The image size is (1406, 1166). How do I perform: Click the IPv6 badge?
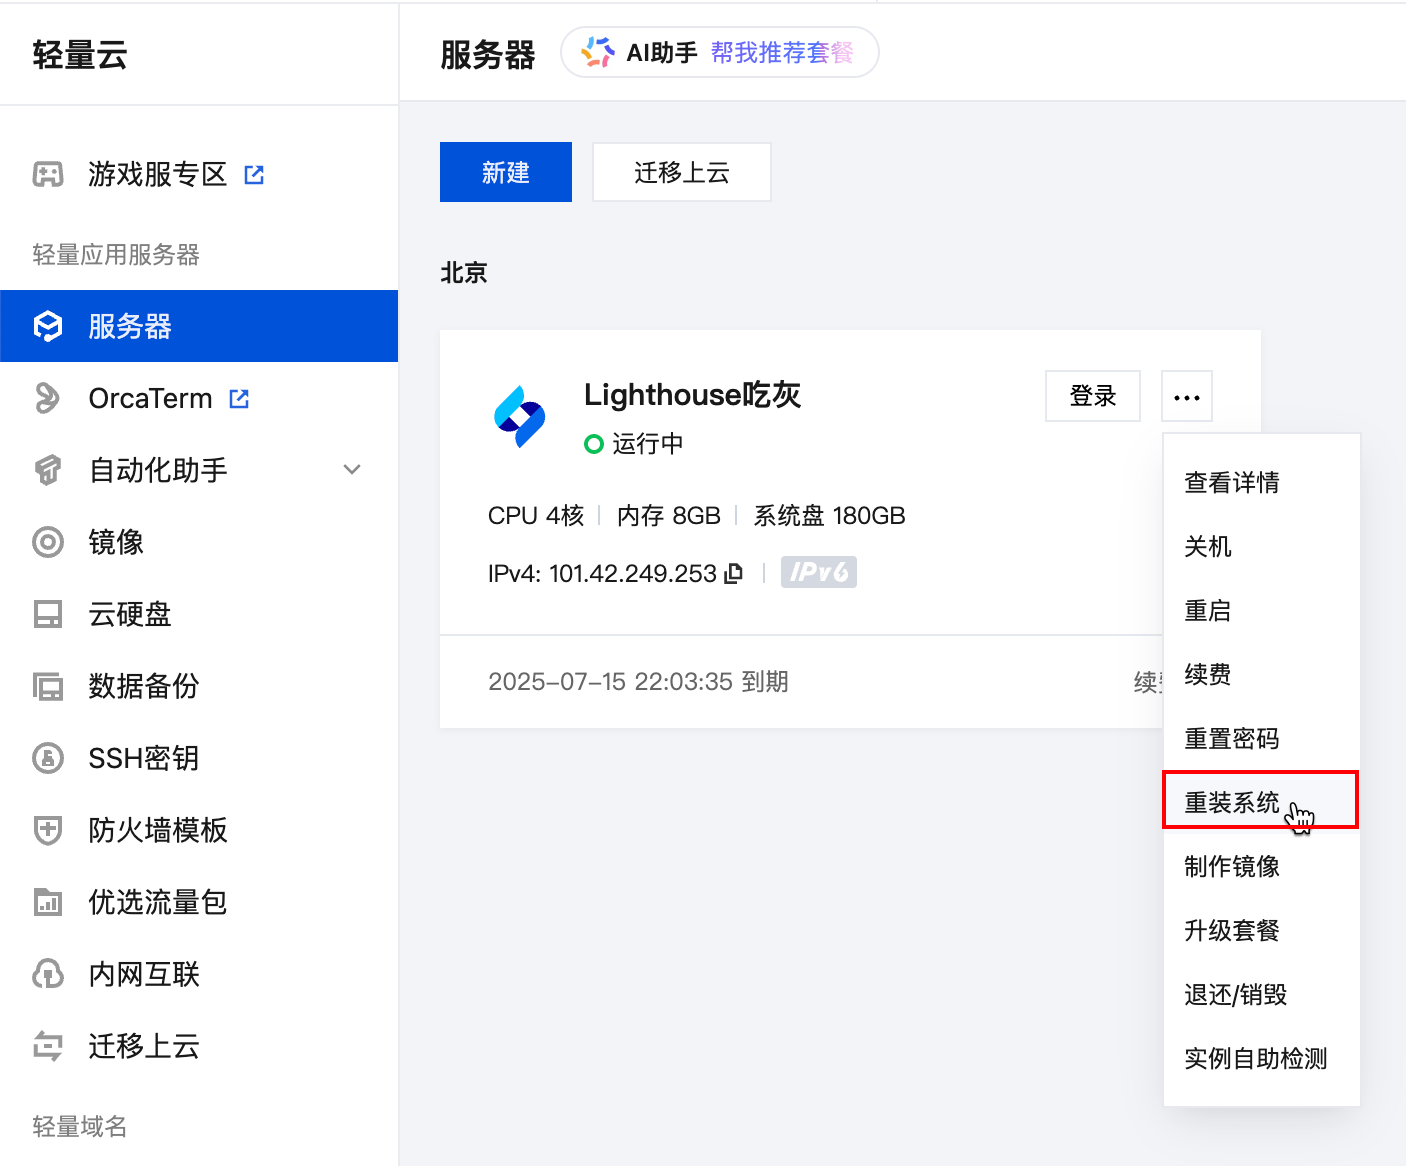pyautogui.click(x=819, y=572)
